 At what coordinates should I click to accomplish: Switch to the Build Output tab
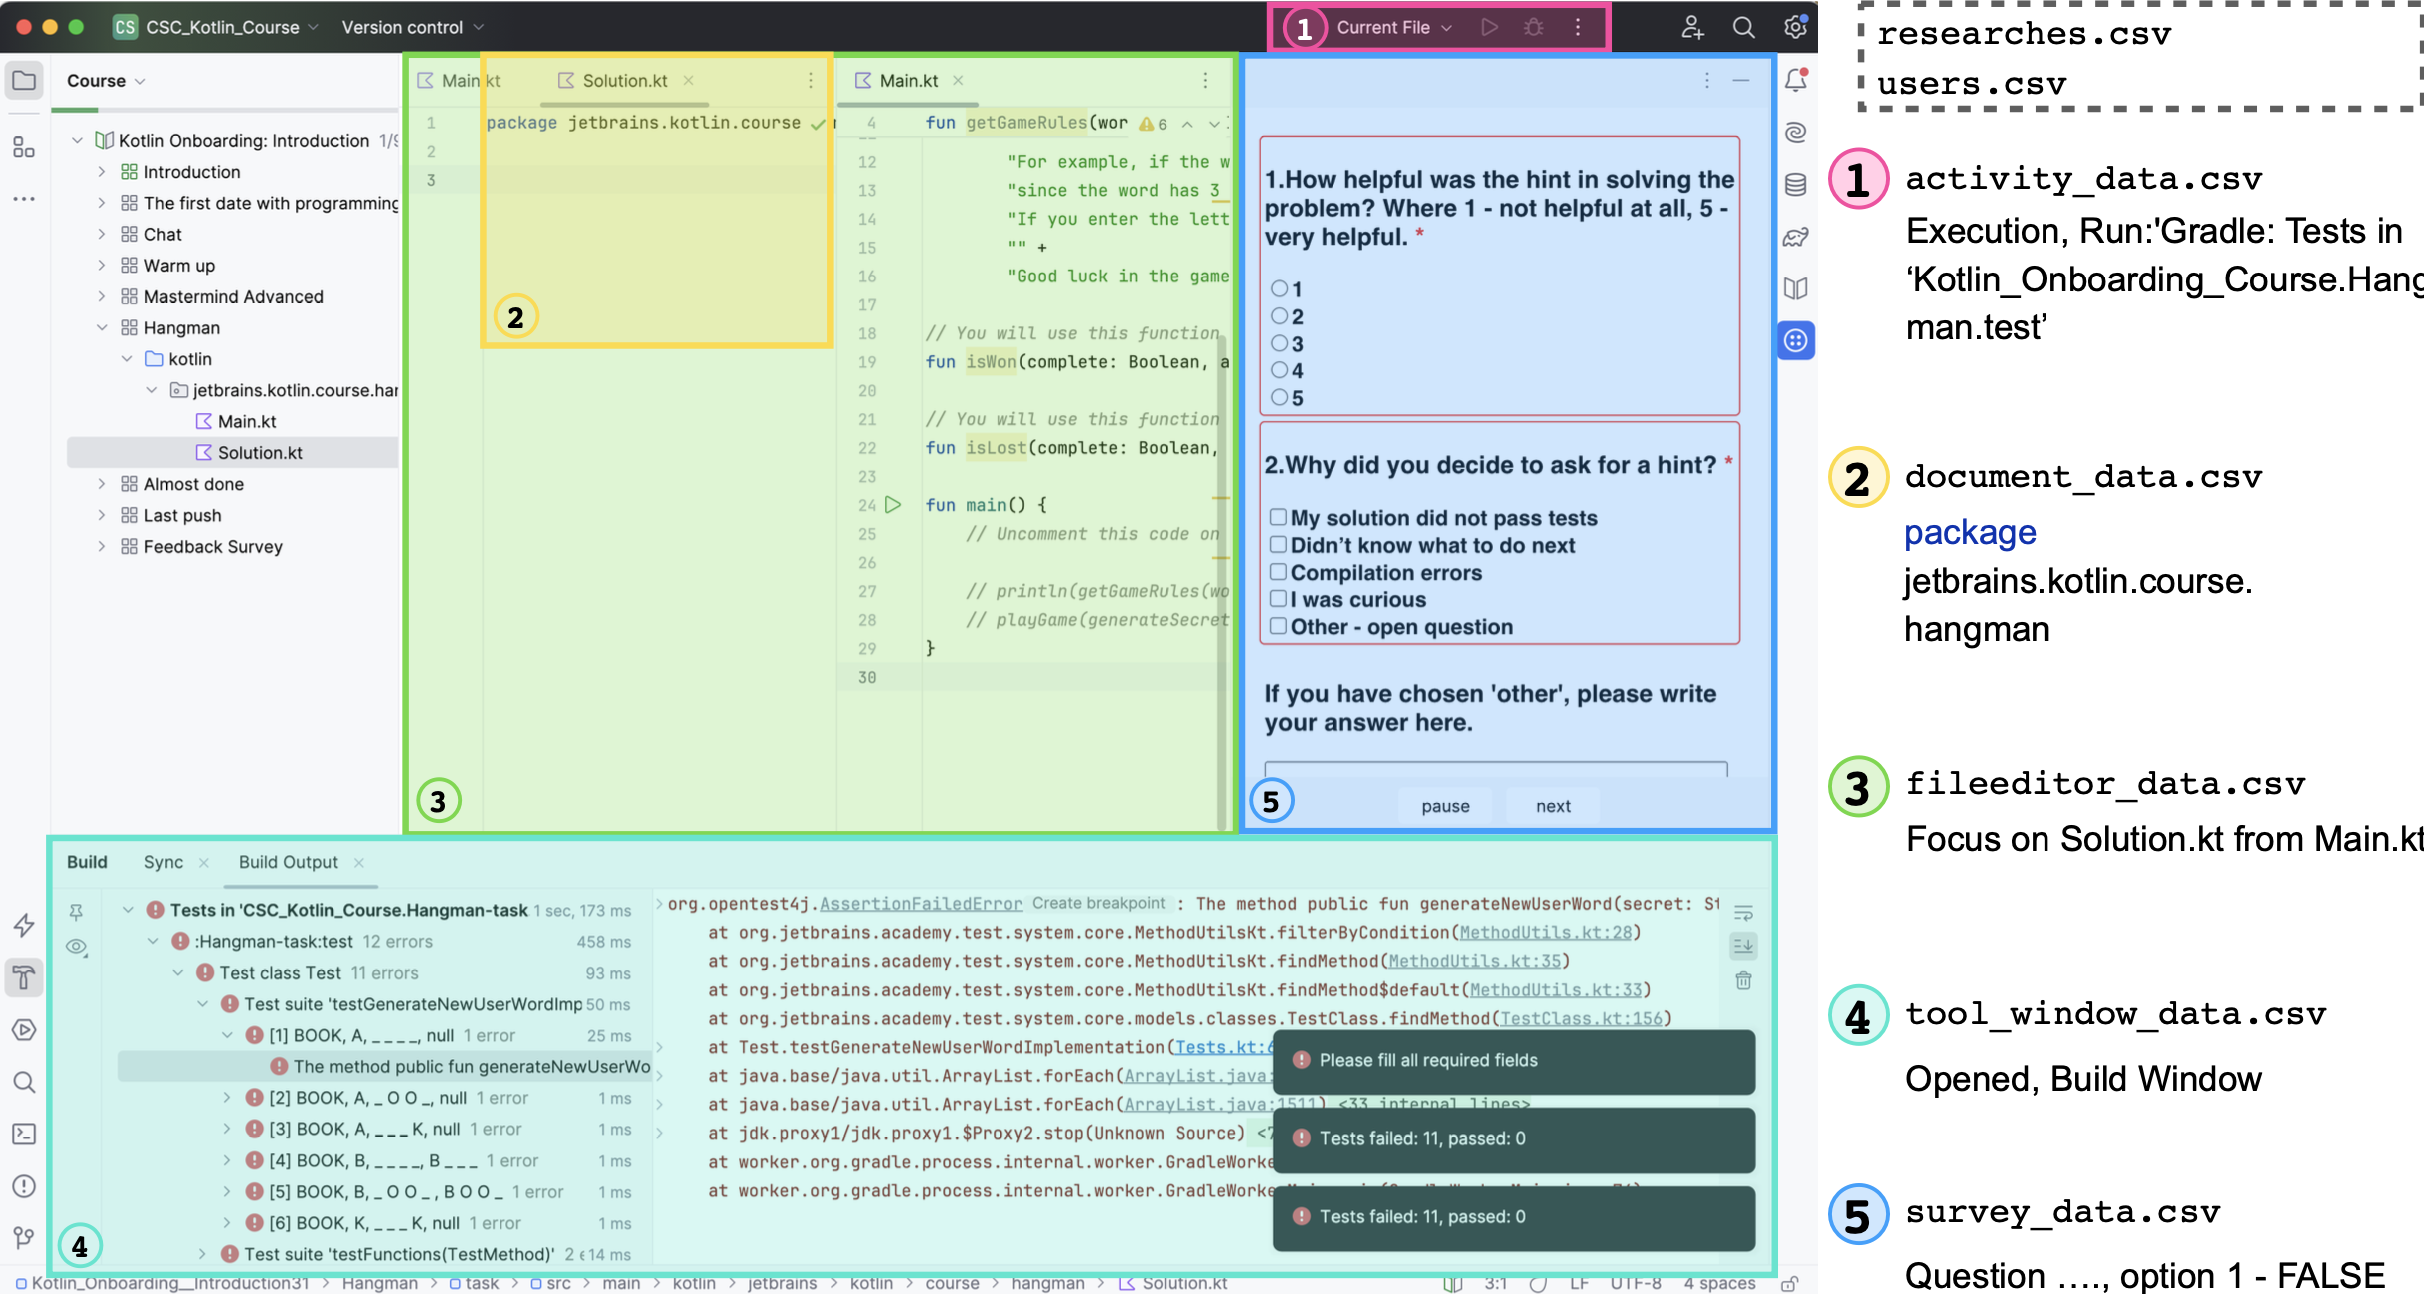tap(288, 862)
